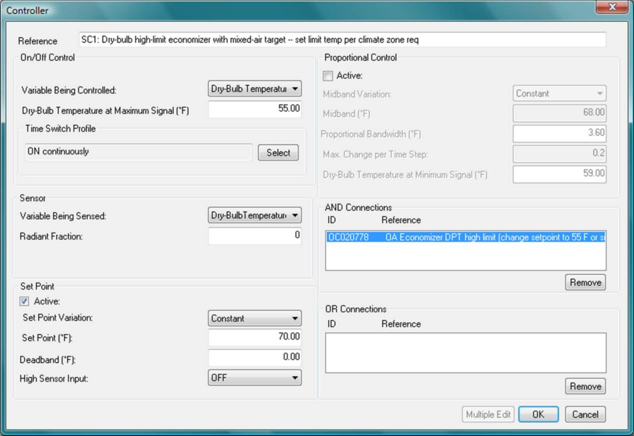Screen dimensions: 634x436
Task: Click the Proportional Bandwidth field
Action: coord(559,133)
